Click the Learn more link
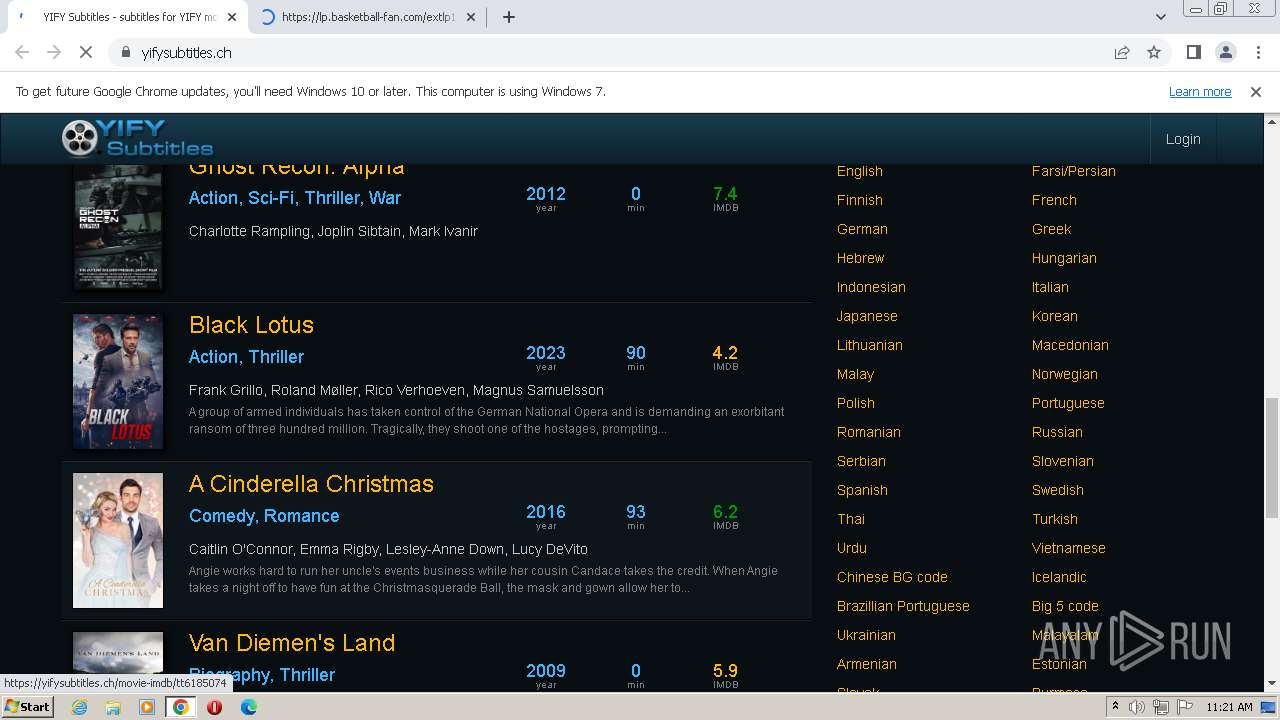The image size is (1280, 720). pyautogui.click(x=1200, y=91)
